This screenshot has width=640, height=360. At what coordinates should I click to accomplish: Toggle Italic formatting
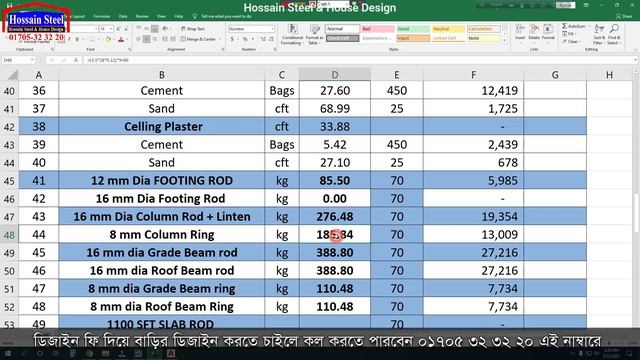[x=69, y=40]
